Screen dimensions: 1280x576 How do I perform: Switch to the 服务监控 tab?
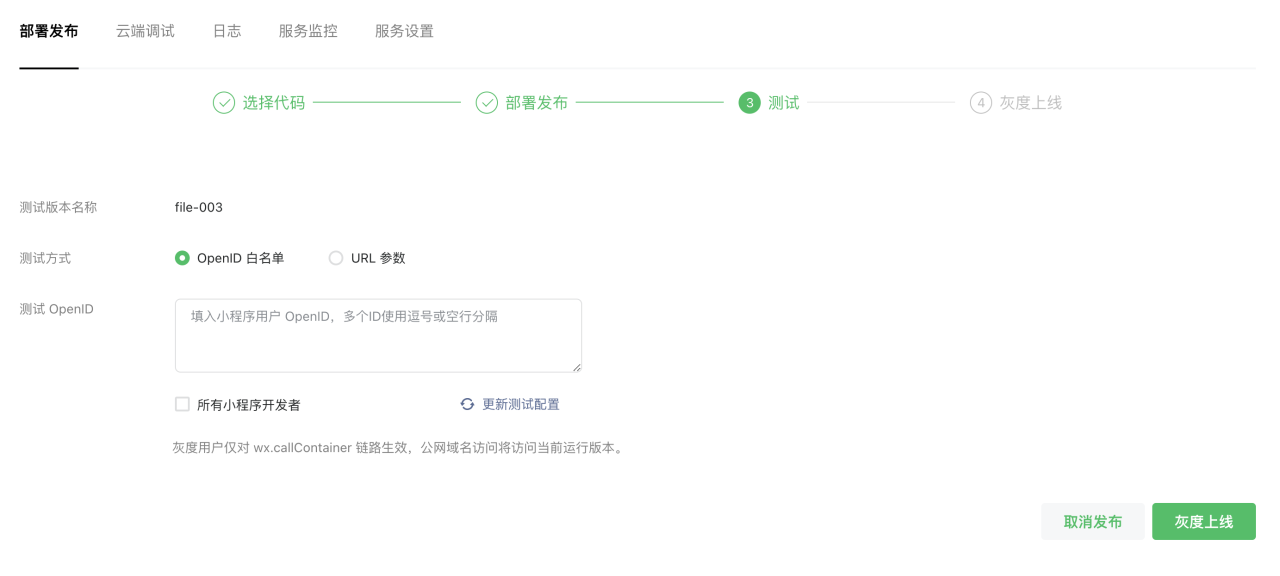point(307,31)
